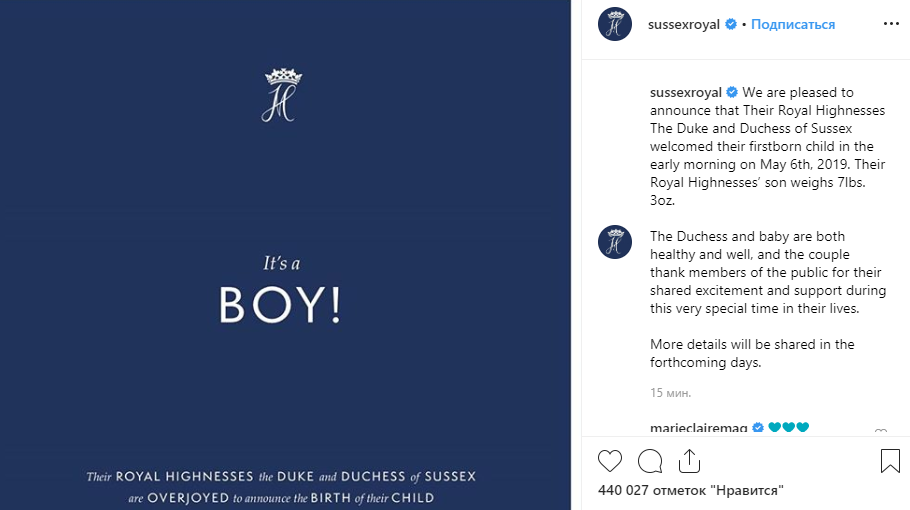910x510 pixels.
Task: Like the post with the heart icon
Action: coord(609,461)
